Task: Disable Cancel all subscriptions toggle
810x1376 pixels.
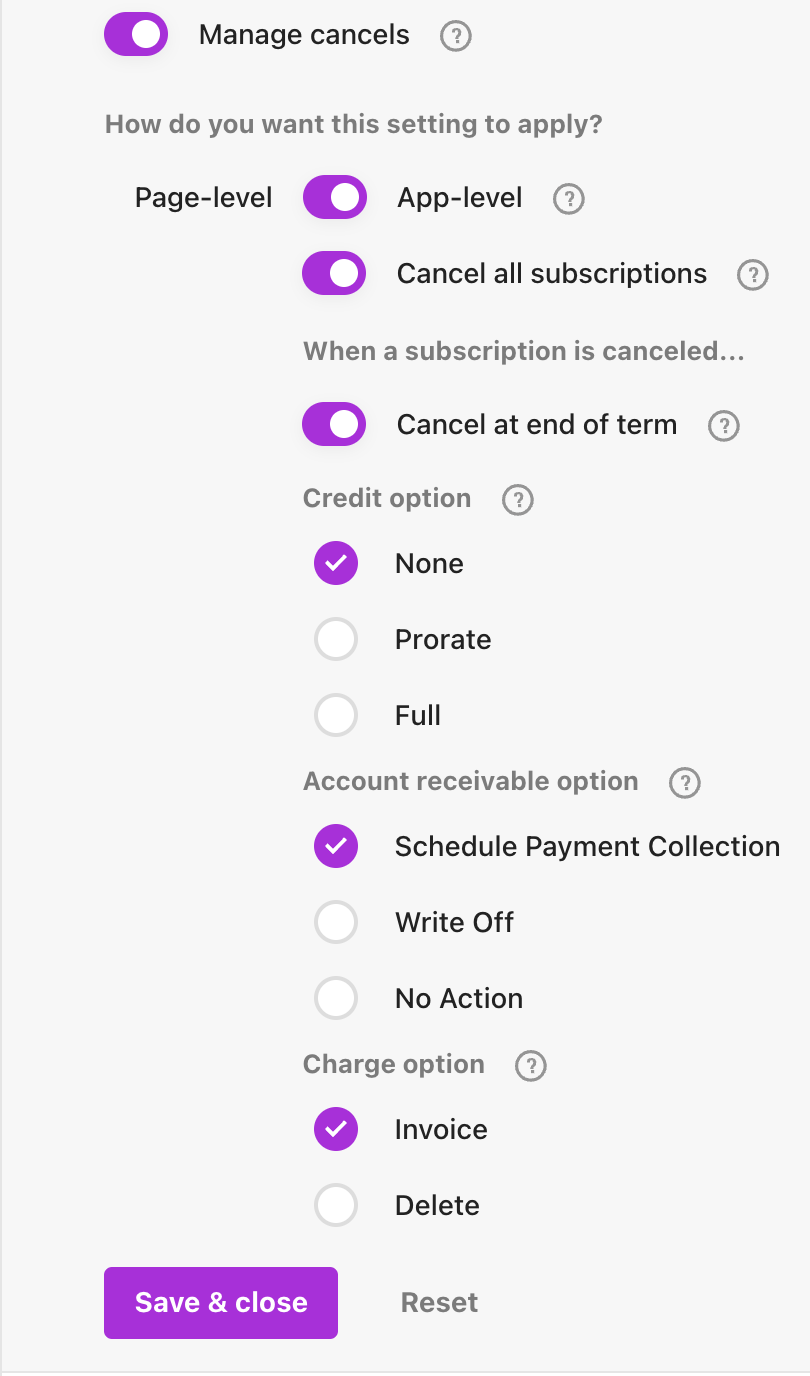Action: point(335,274)
